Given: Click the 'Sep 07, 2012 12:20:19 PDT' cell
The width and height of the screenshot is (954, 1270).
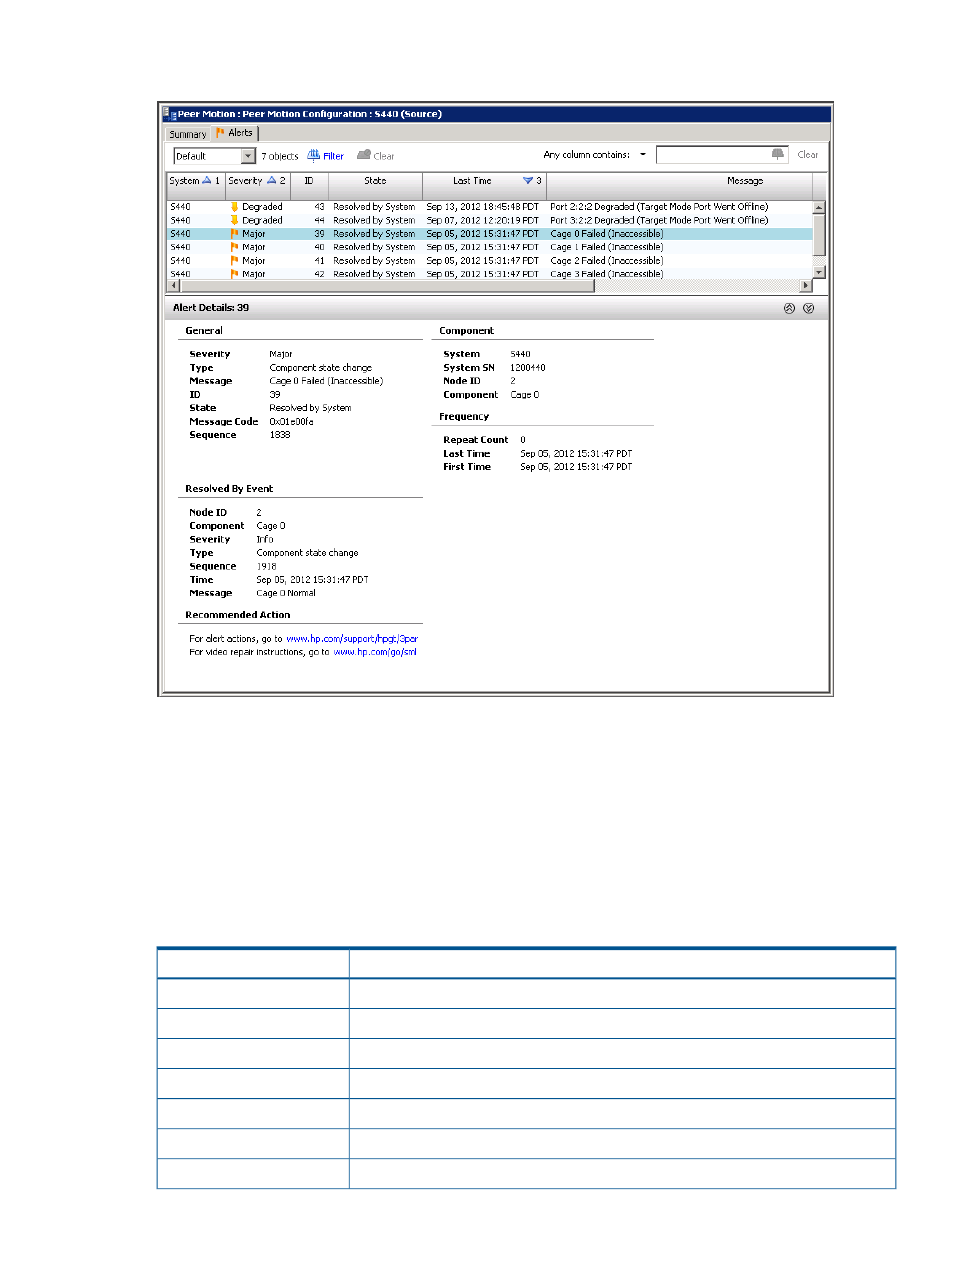Looking at the screenshot, I should point(483,220).
